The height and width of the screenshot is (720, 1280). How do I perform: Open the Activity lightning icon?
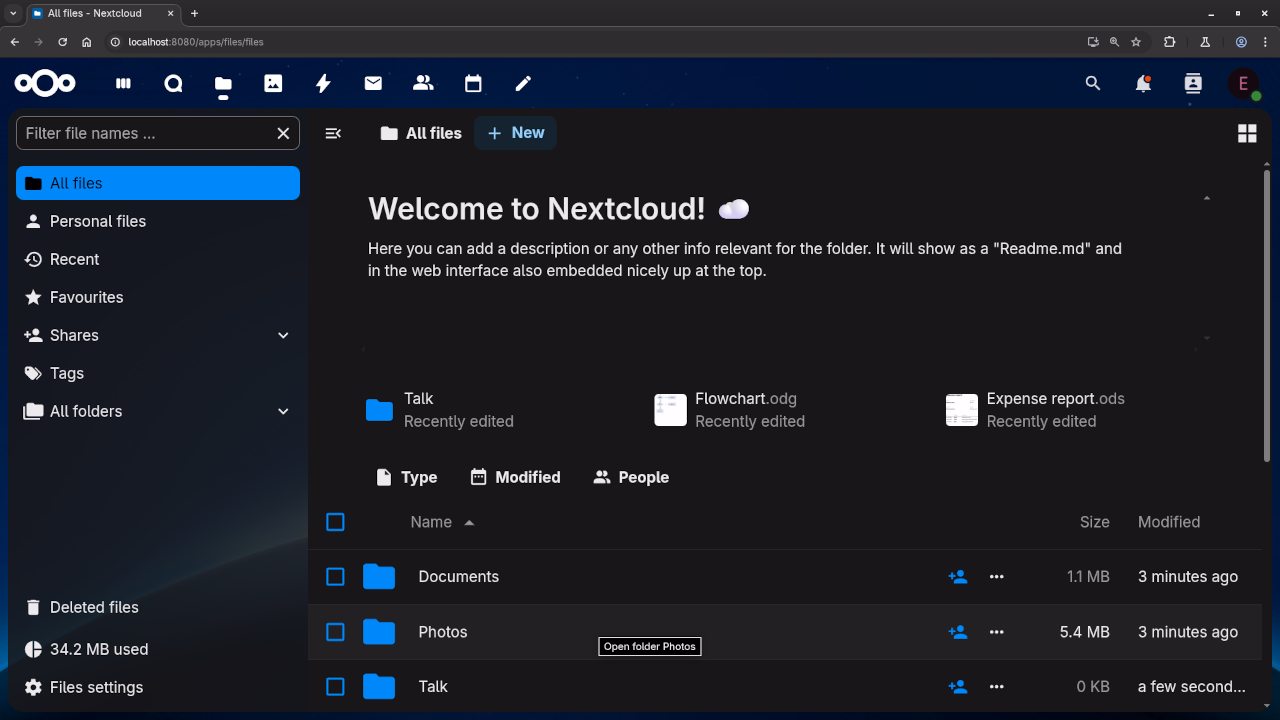coord(323,84)
